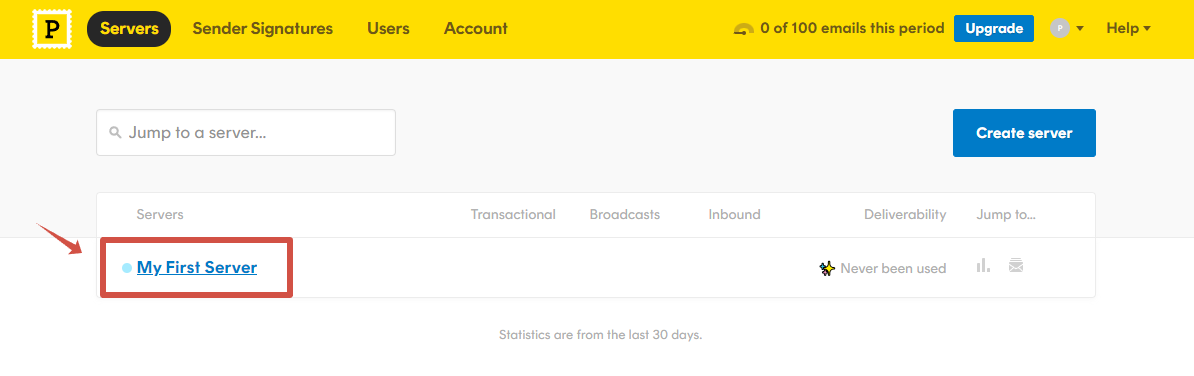Go to the Users tab
Viewport: 1194px width, 376px height.
[x=388, y=29]
